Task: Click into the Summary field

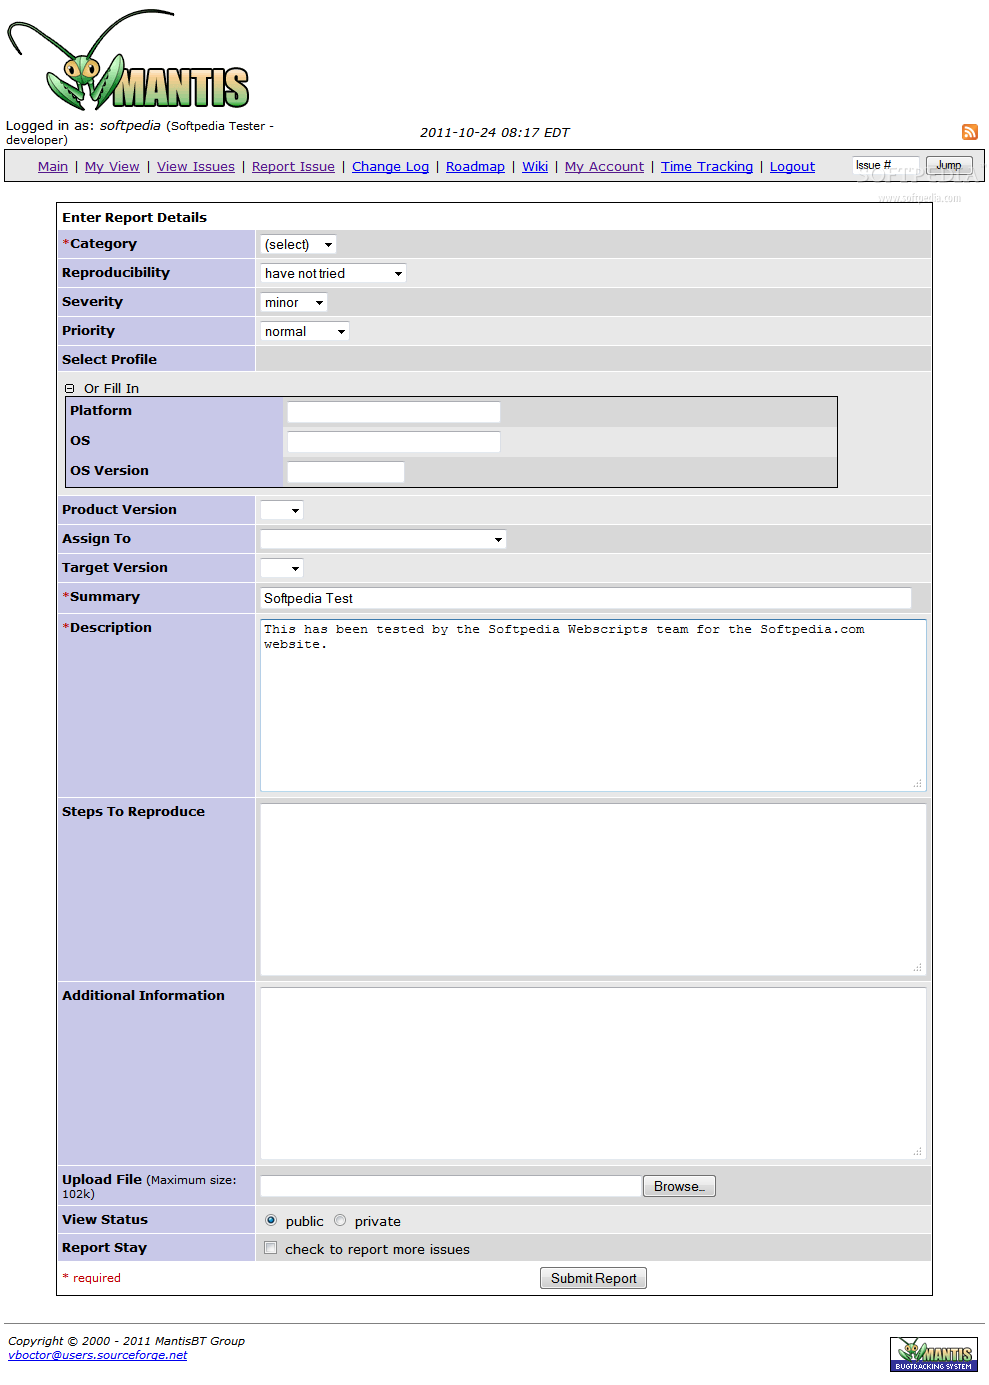Action: point(586,598)
